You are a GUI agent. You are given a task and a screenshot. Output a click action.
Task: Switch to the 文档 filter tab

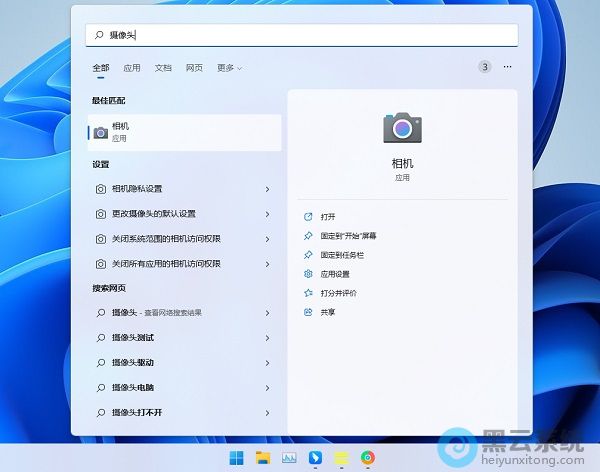point(163,68)
